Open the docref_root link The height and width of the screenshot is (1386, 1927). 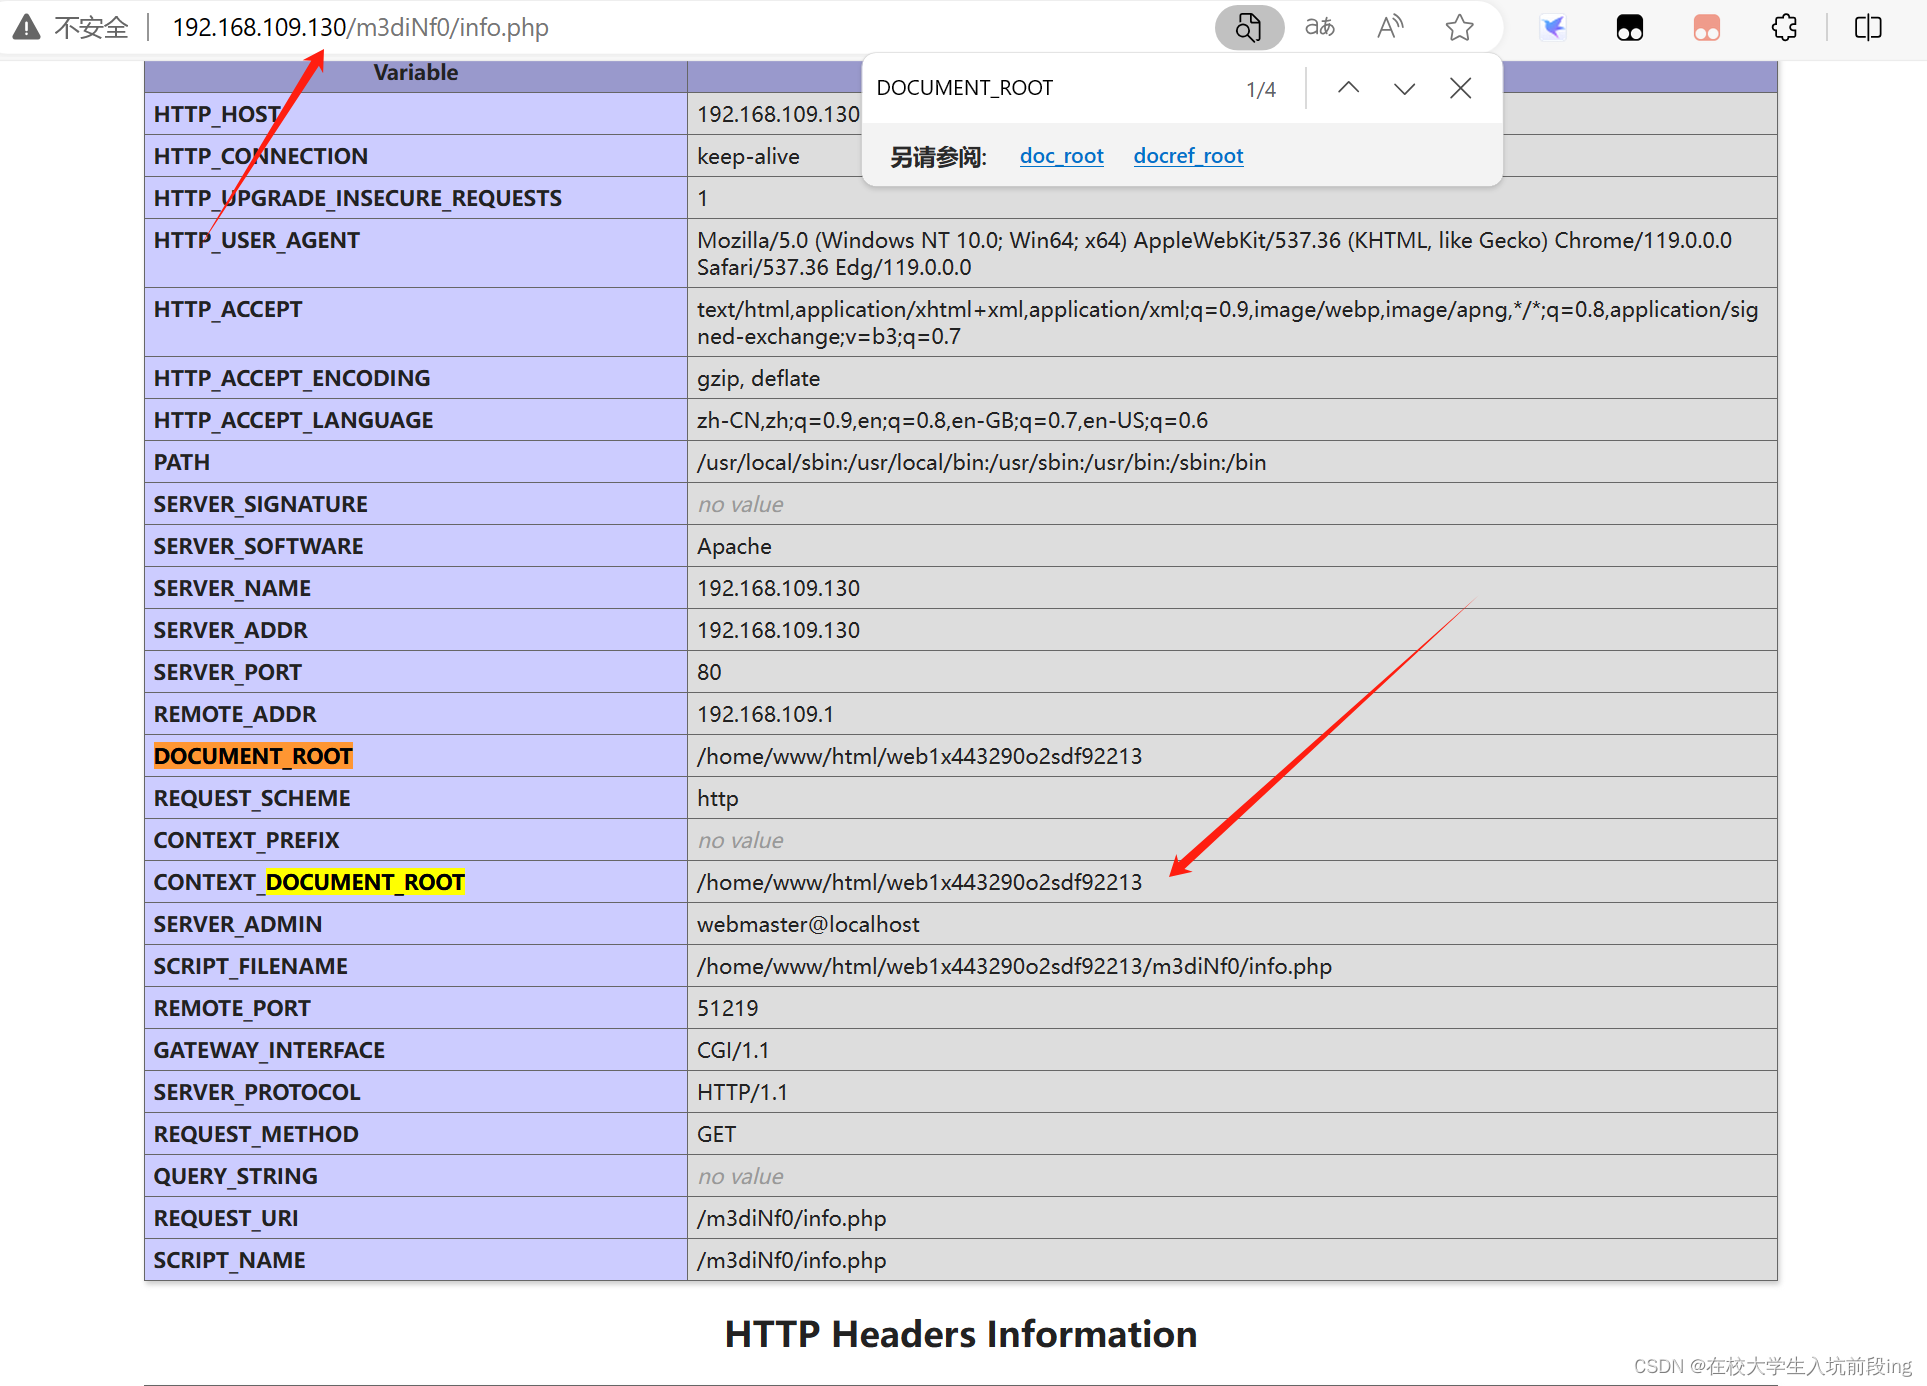point(1188,155)
